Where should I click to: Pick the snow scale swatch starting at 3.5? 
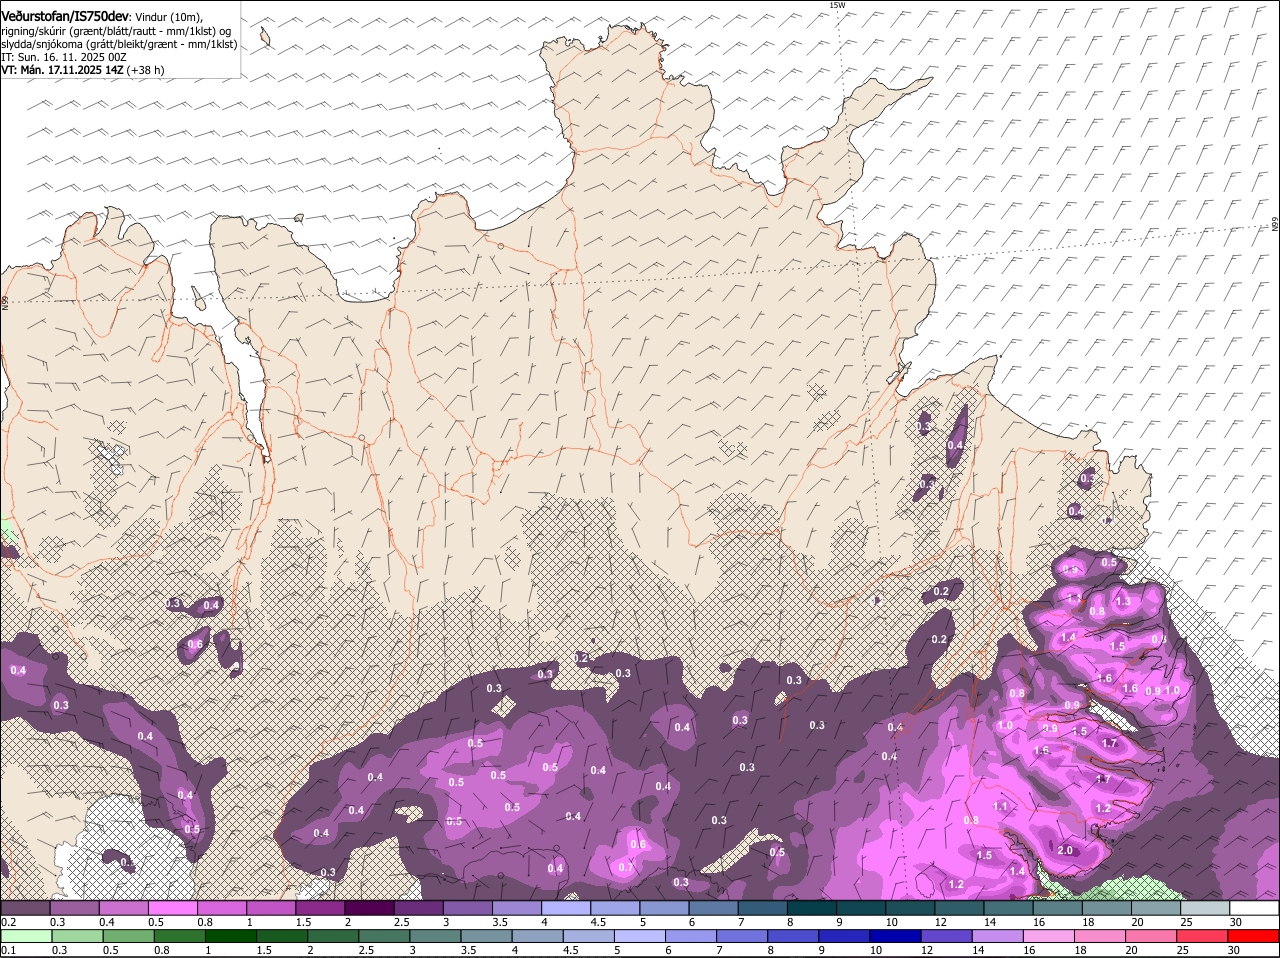coord(516,908)
